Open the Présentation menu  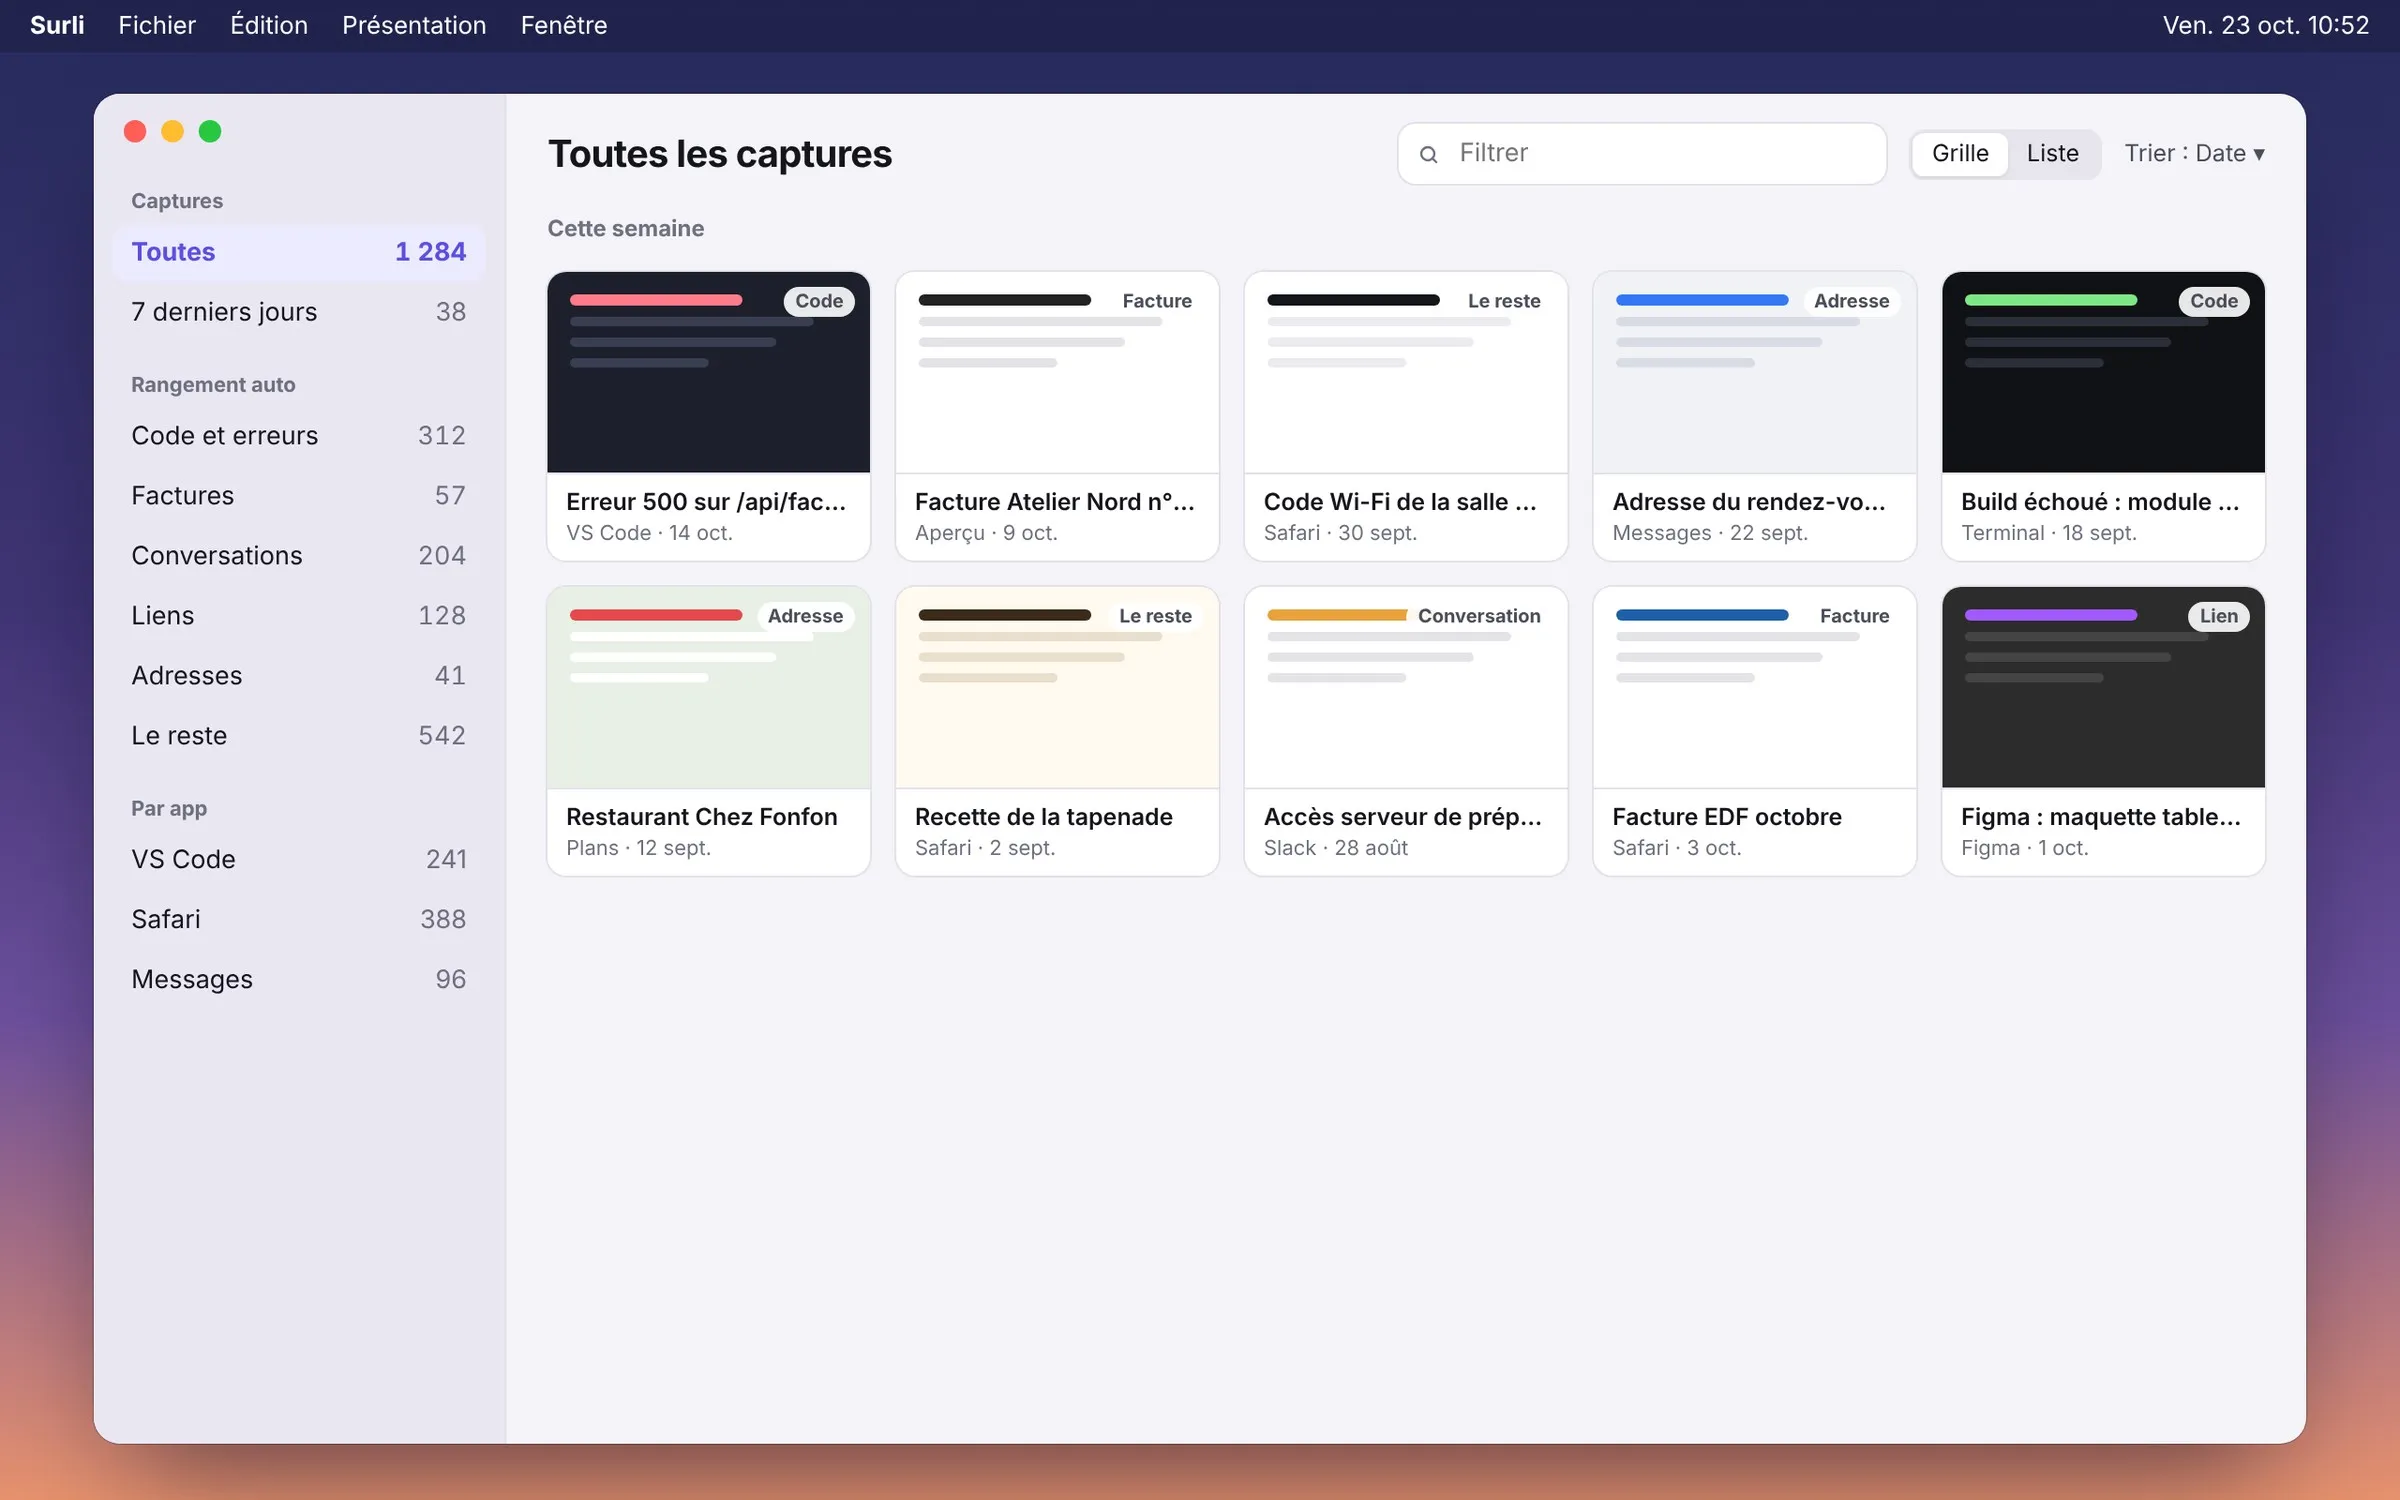[414, 25]
